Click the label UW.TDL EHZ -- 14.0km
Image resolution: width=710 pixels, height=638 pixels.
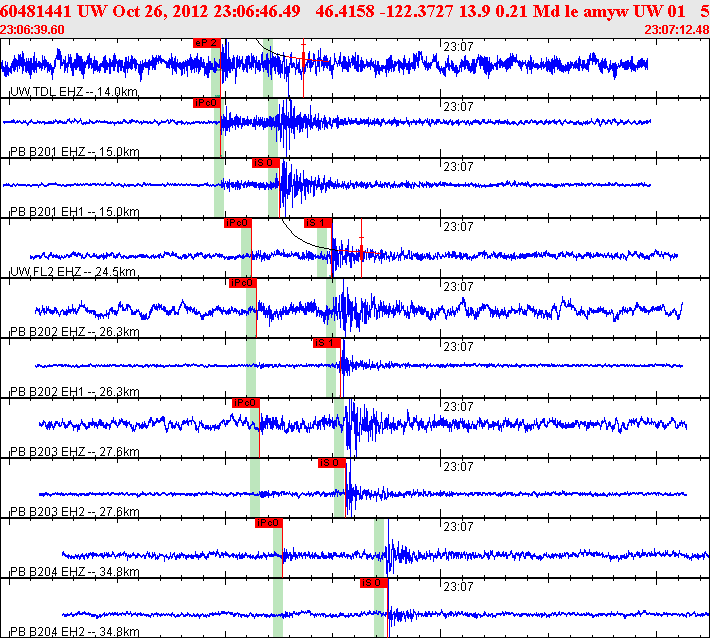(74, 92)
